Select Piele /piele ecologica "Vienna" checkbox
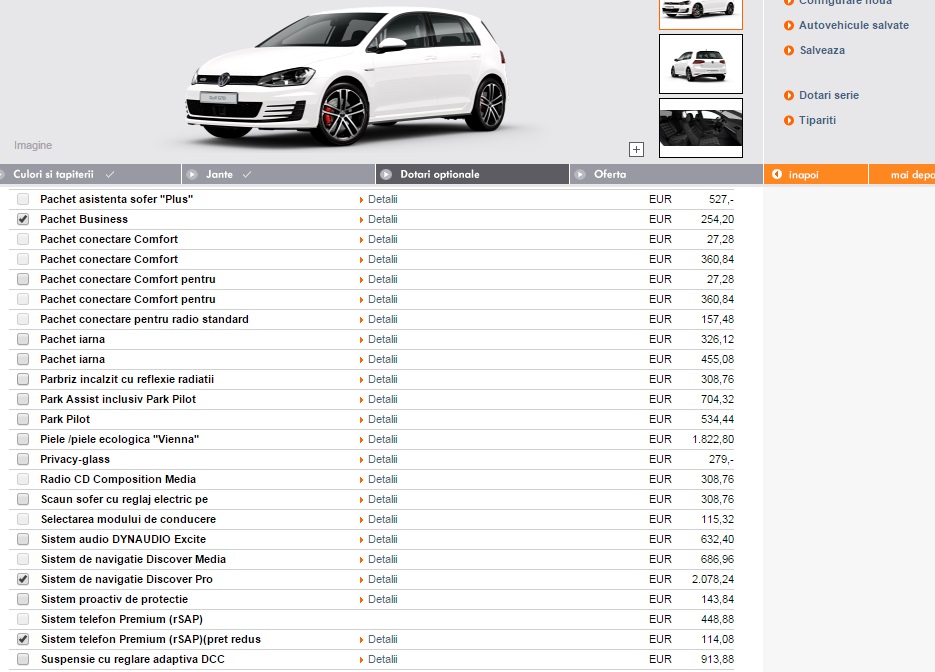Image resolution: width=935 pixels, height=672 pixels. tap(23, 439)
